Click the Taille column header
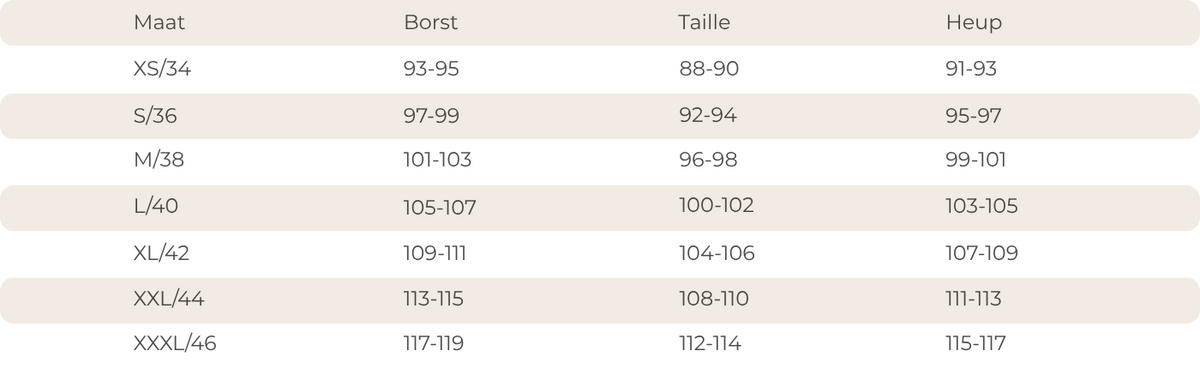The height and width of the screenshot is (369, 1200). pyautogui.click(x=704, y=23)
